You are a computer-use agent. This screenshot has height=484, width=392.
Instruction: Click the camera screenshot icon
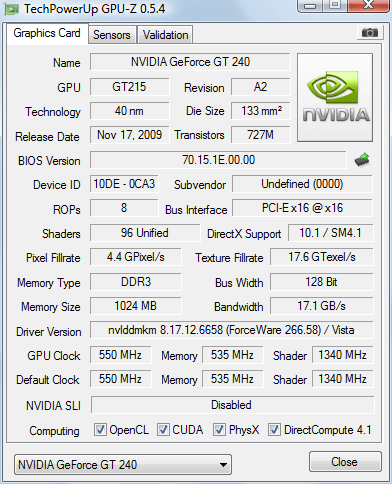point(370,33)
